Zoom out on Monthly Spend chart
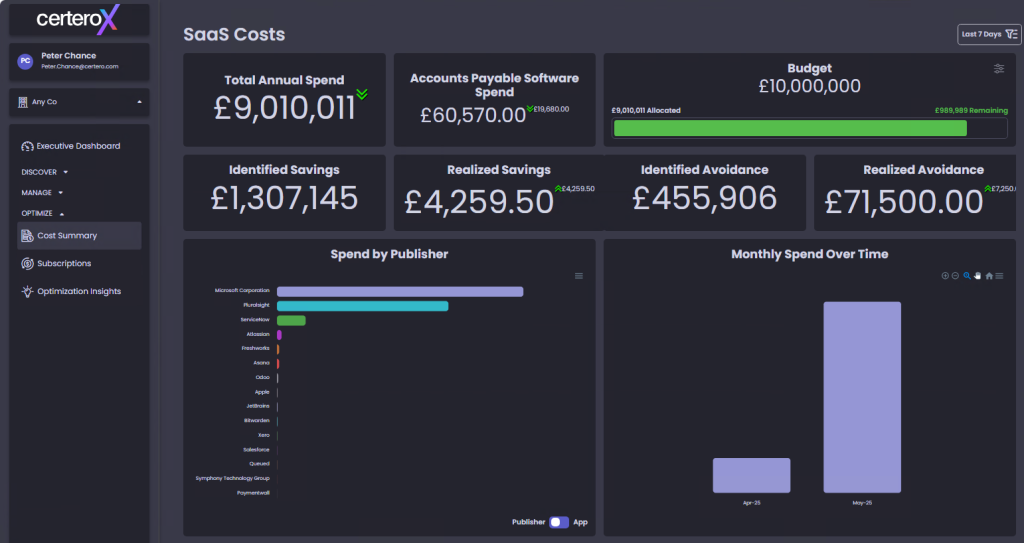Screen dimensions: 1024x543 coord(955,276)
